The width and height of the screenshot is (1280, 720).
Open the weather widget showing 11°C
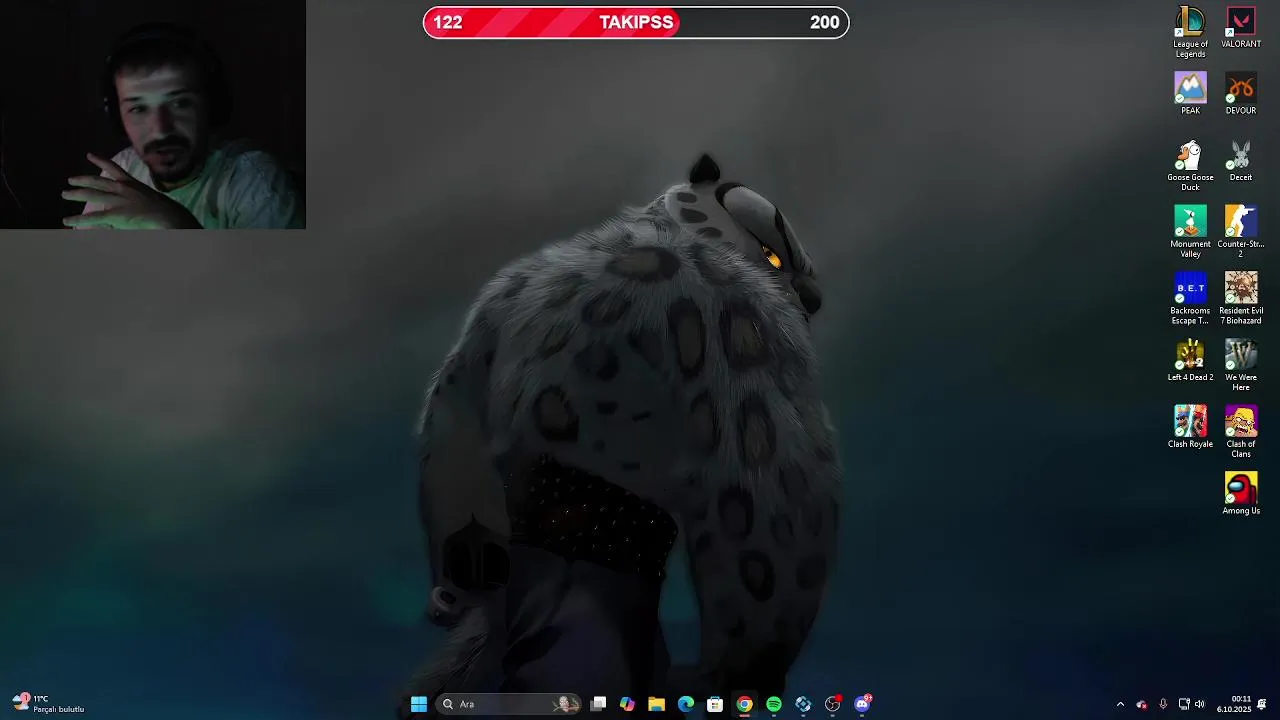pos(48,704)
